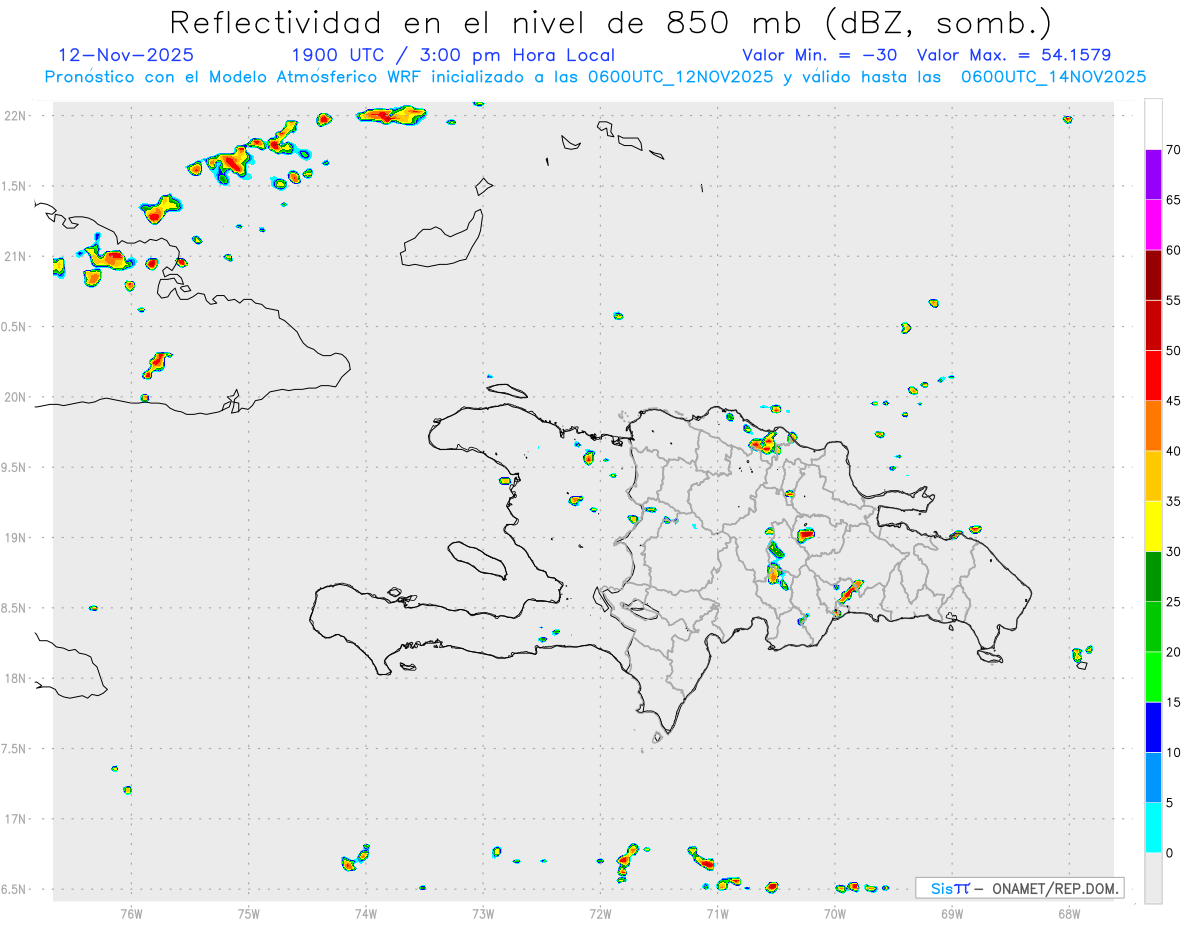This screenshot has width=1200, height=927.
Task: Click the '10' label on the color scale
Action: (1173, 753)
